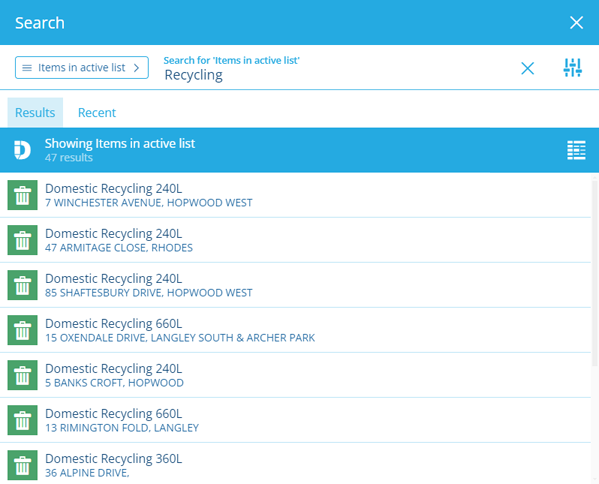Viewport: 599px width, 484px height.
Task: Open Domestic Recycling 240L at Armitage Close
Action: coord(295,240)
